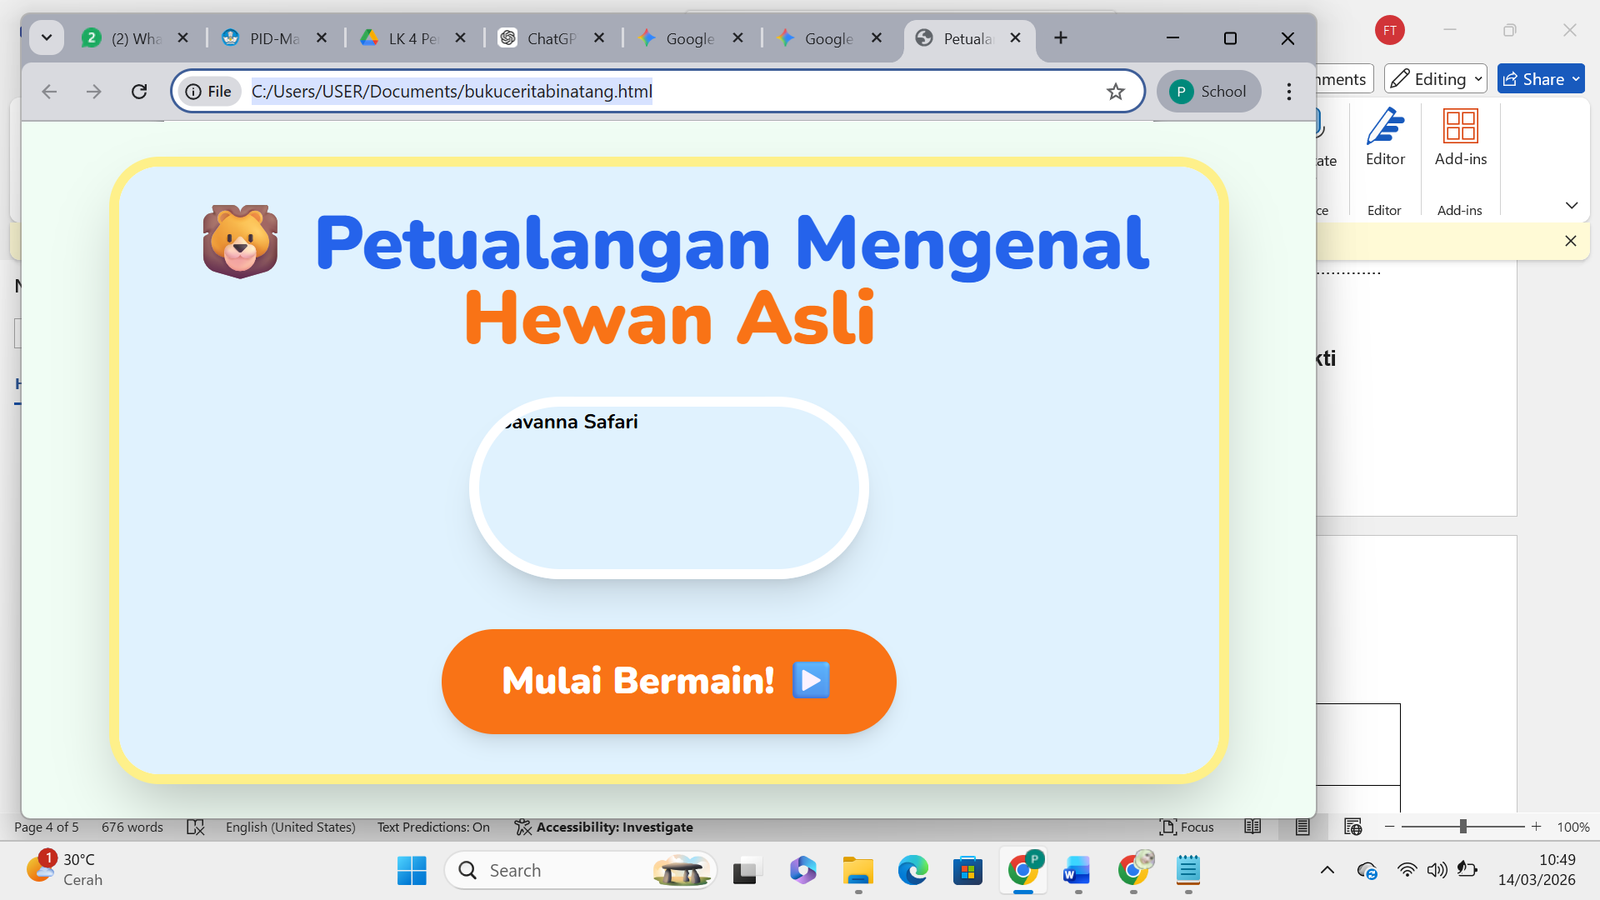
Task: Open the Word Editor icon in the ribbon
Action: tap(1385, 138)
